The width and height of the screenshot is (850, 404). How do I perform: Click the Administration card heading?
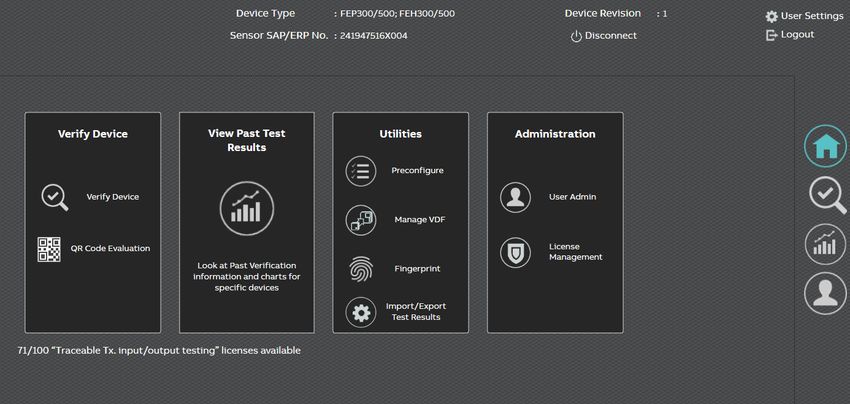(x=555, y=134)
